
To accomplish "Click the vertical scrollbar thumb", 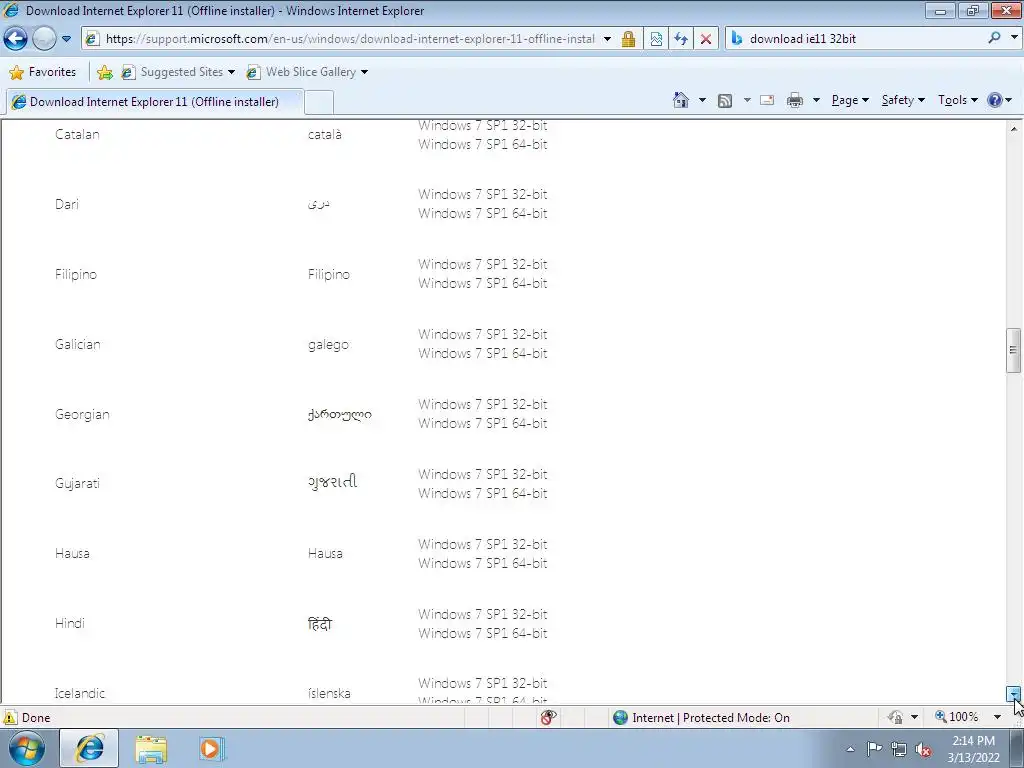I will coord(1014,350).
